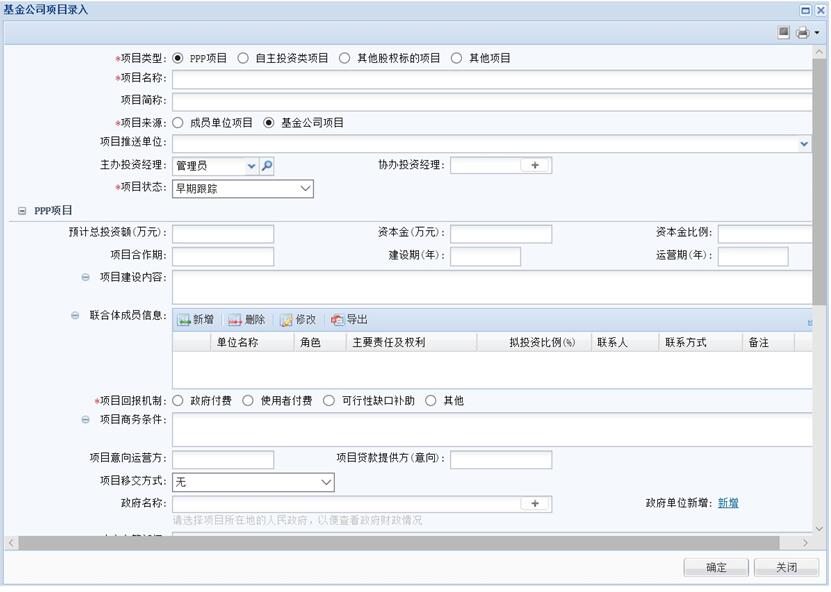Collapse the PPP项目 section

point(22,211)
